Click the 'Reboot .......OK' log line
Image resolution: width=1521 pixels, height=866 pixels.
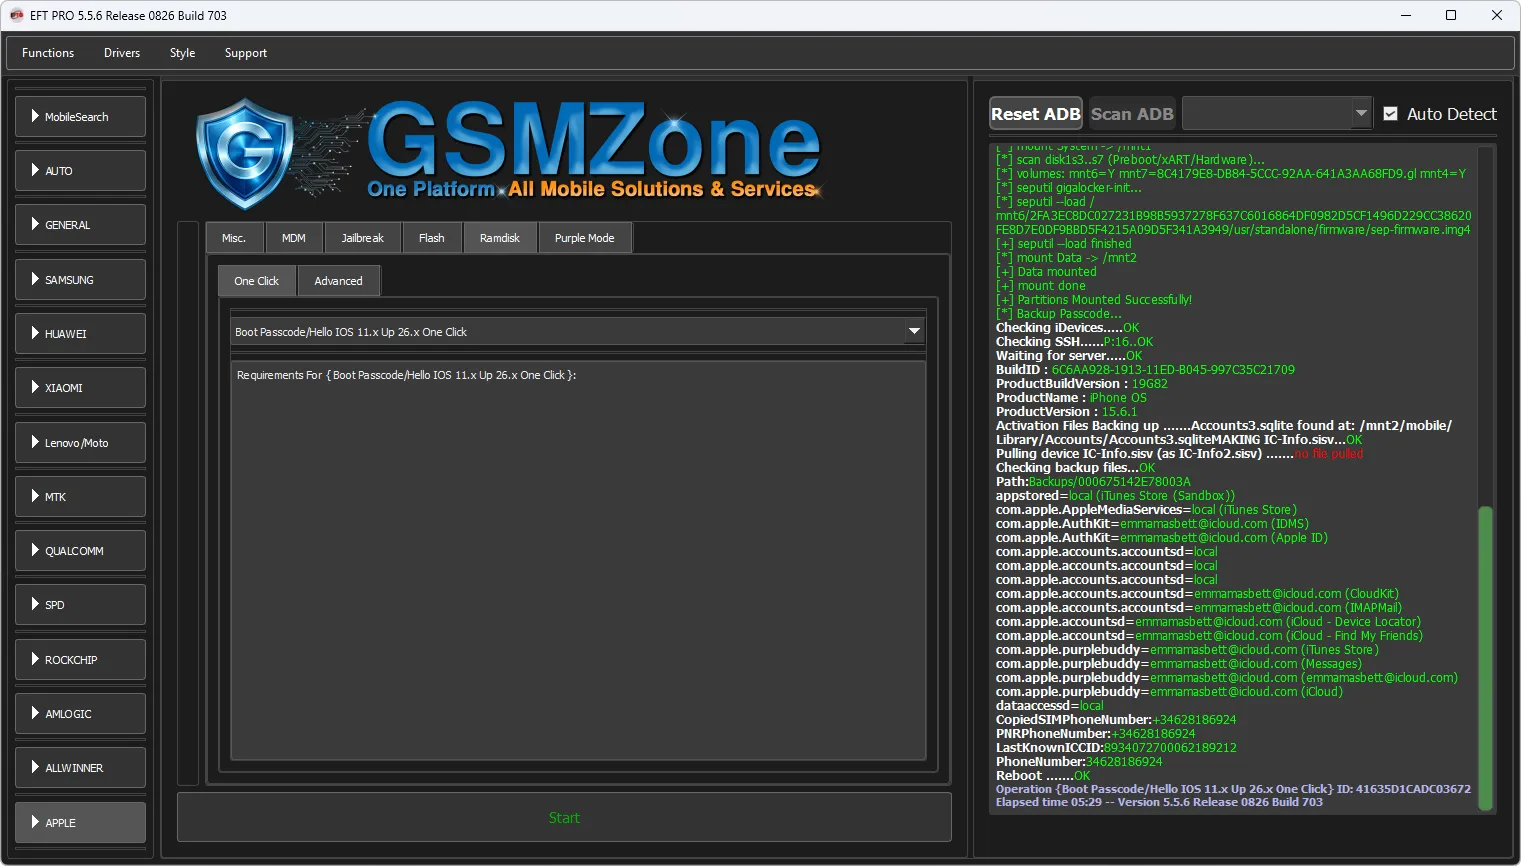point(1043,776)
